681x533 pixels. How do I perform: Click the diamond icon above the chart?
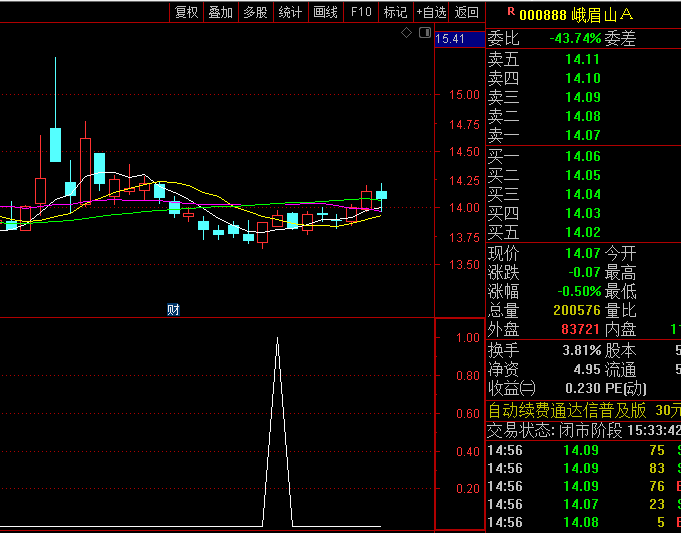point(406,33)
